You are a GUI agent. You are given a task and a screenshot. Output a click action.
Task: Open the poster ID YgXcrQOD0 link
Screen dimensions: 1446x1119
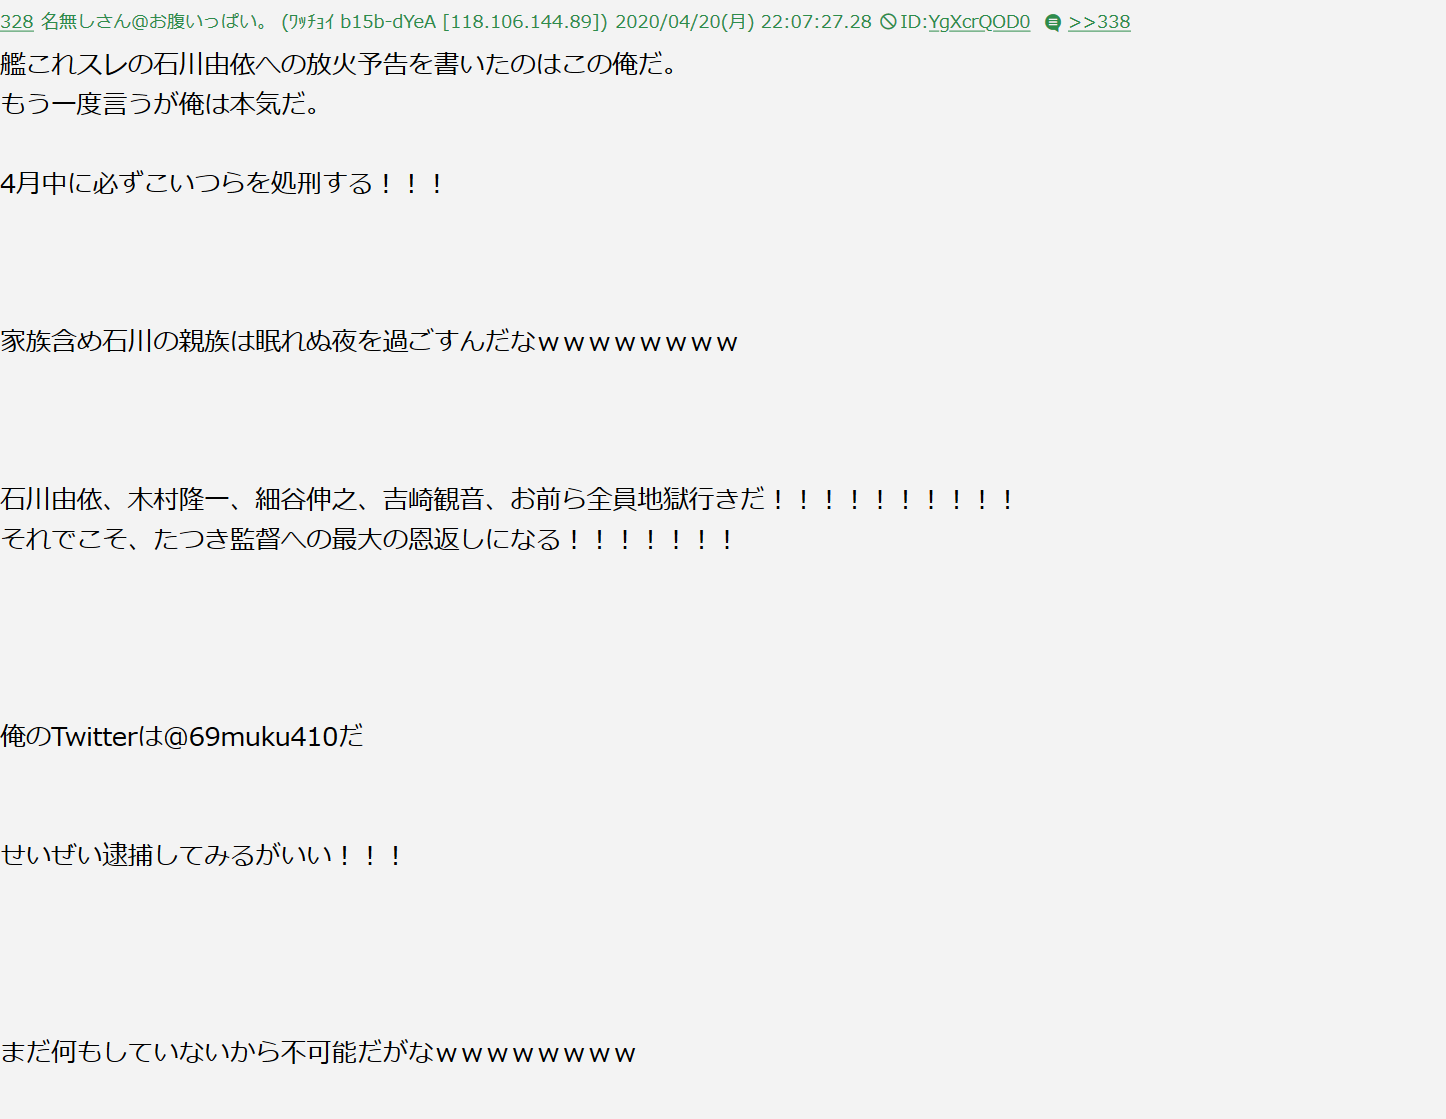point(979,22)
